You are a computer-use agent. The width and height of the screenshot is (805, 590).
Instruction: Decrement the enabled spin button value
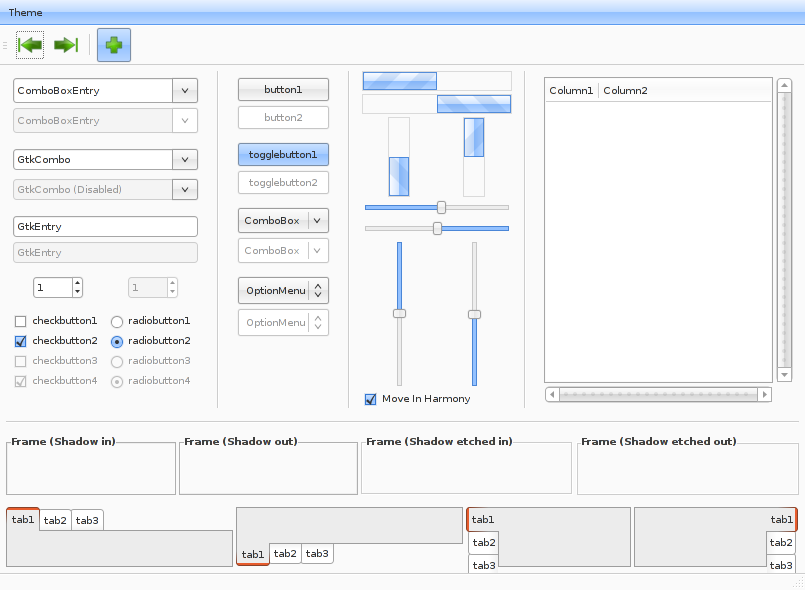pos(77,292)
